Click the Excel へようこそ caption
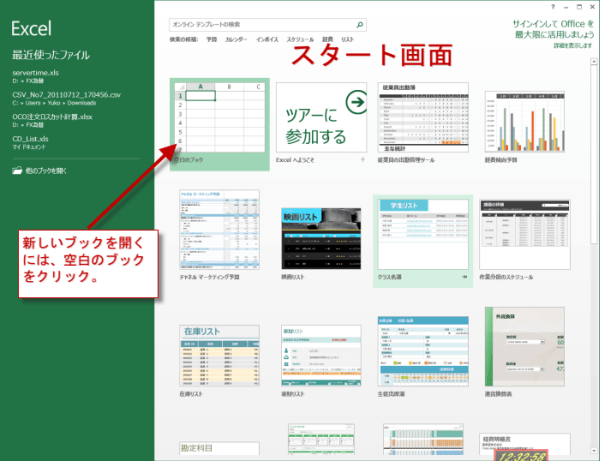Viewport: 600px width, 461px height. pyautogui.click(x=295, y=160)
